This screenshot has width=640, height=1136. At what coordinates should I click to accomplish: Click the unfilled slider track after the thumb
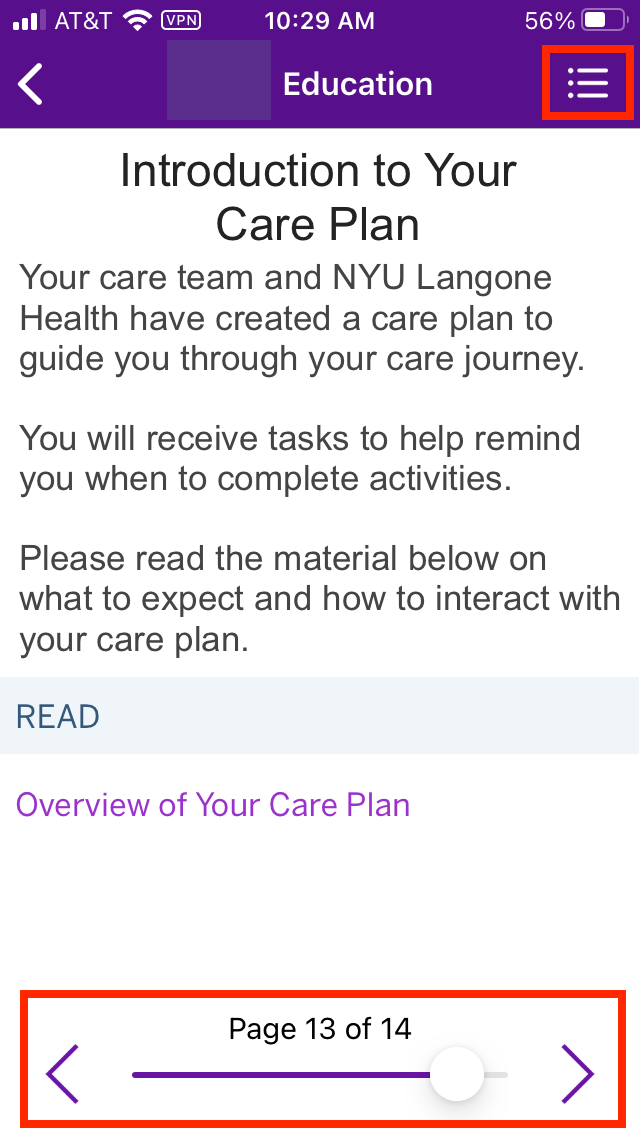coord(496,1074)
